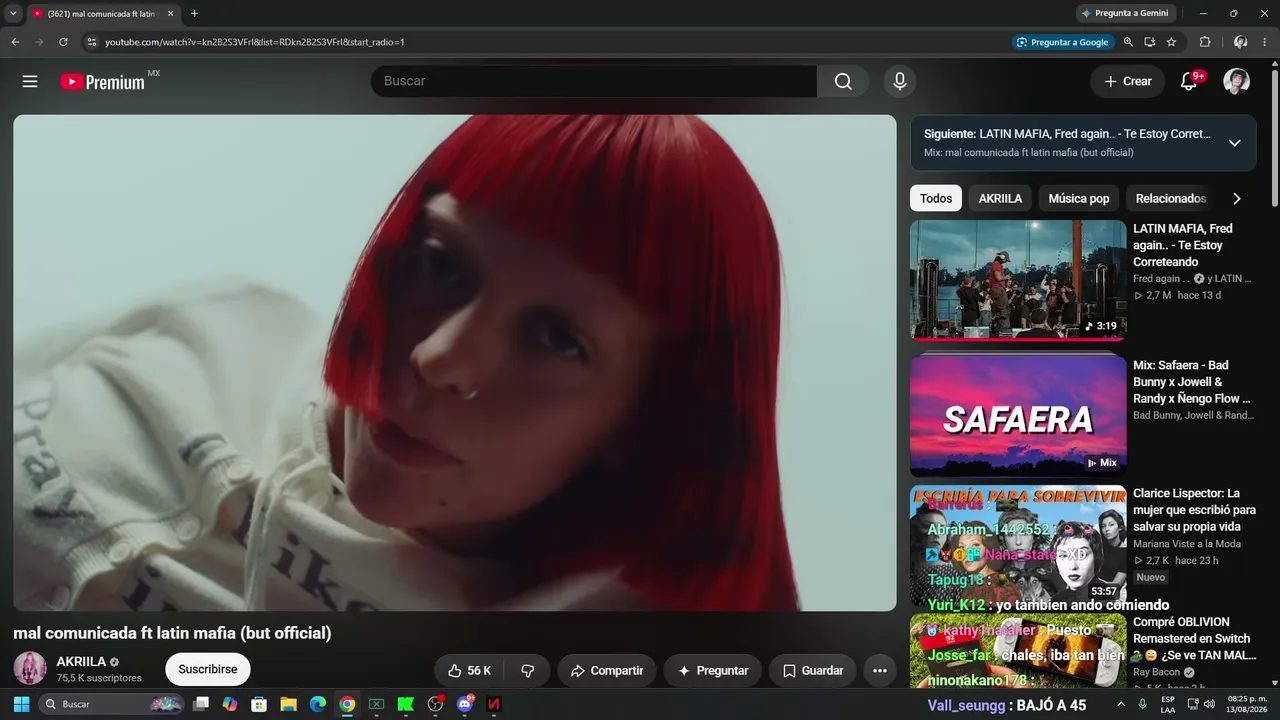
Task: Open Discord from the taskbar
Action: pos(464,704)
